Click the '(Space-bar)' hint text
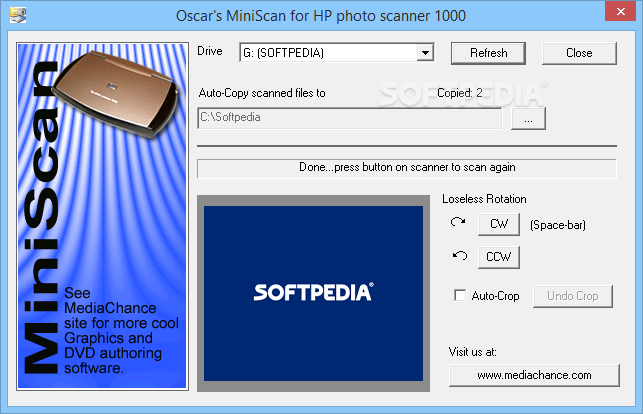643x414 pixels. pos(558,225)
